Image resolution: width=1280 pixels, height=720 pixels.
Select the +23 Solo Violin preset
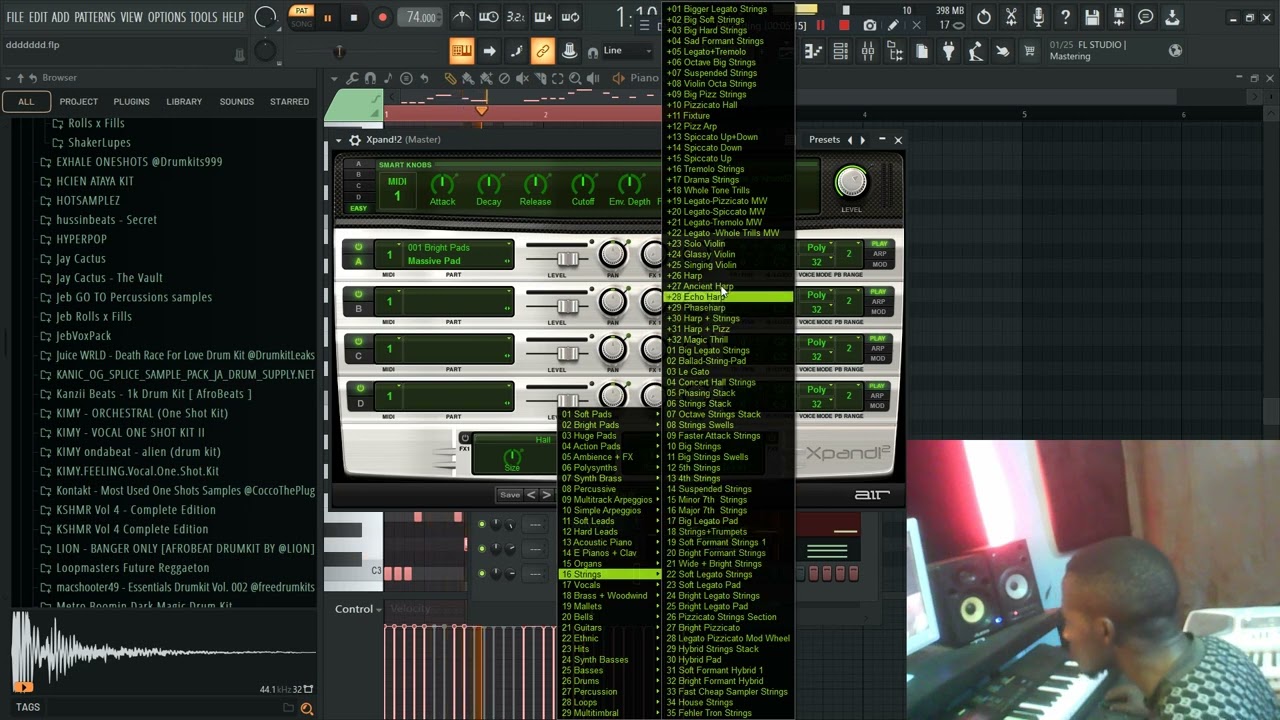(x=729, y=244)
